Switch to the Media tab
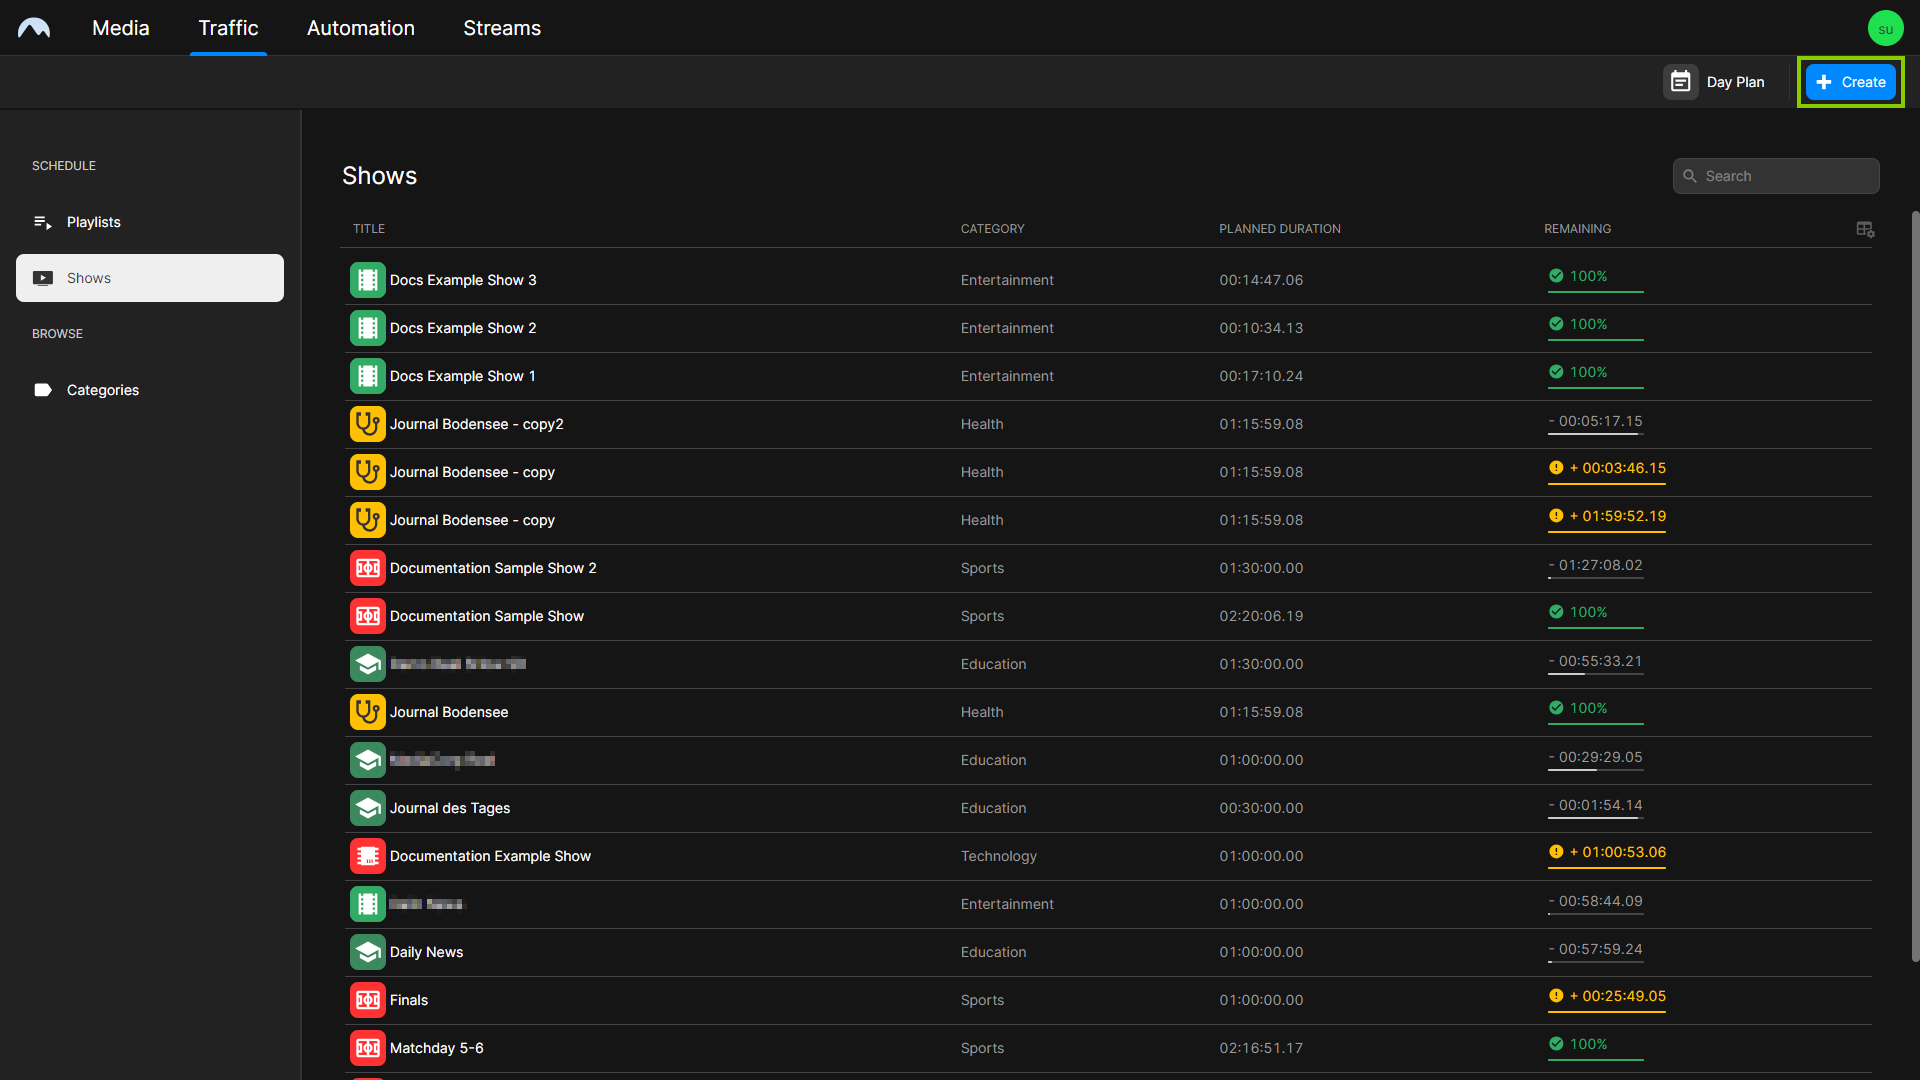 (120, 28)
